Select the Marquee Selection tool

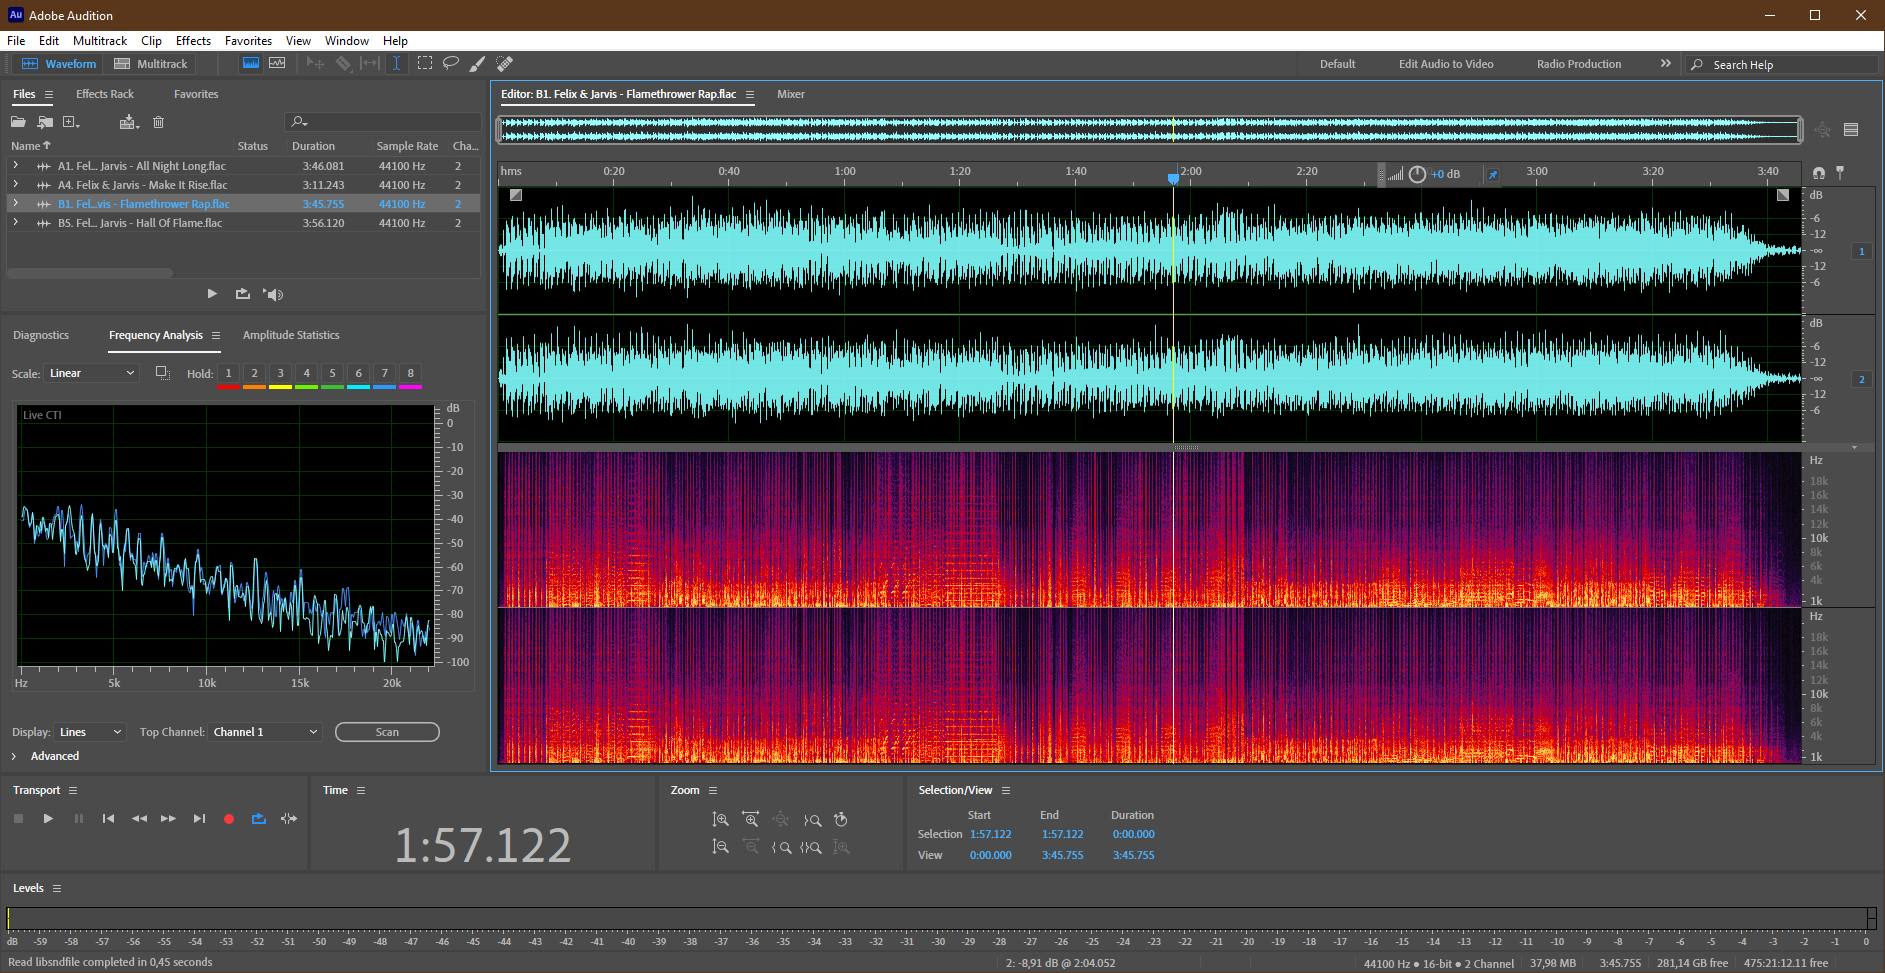coord(425,63)
